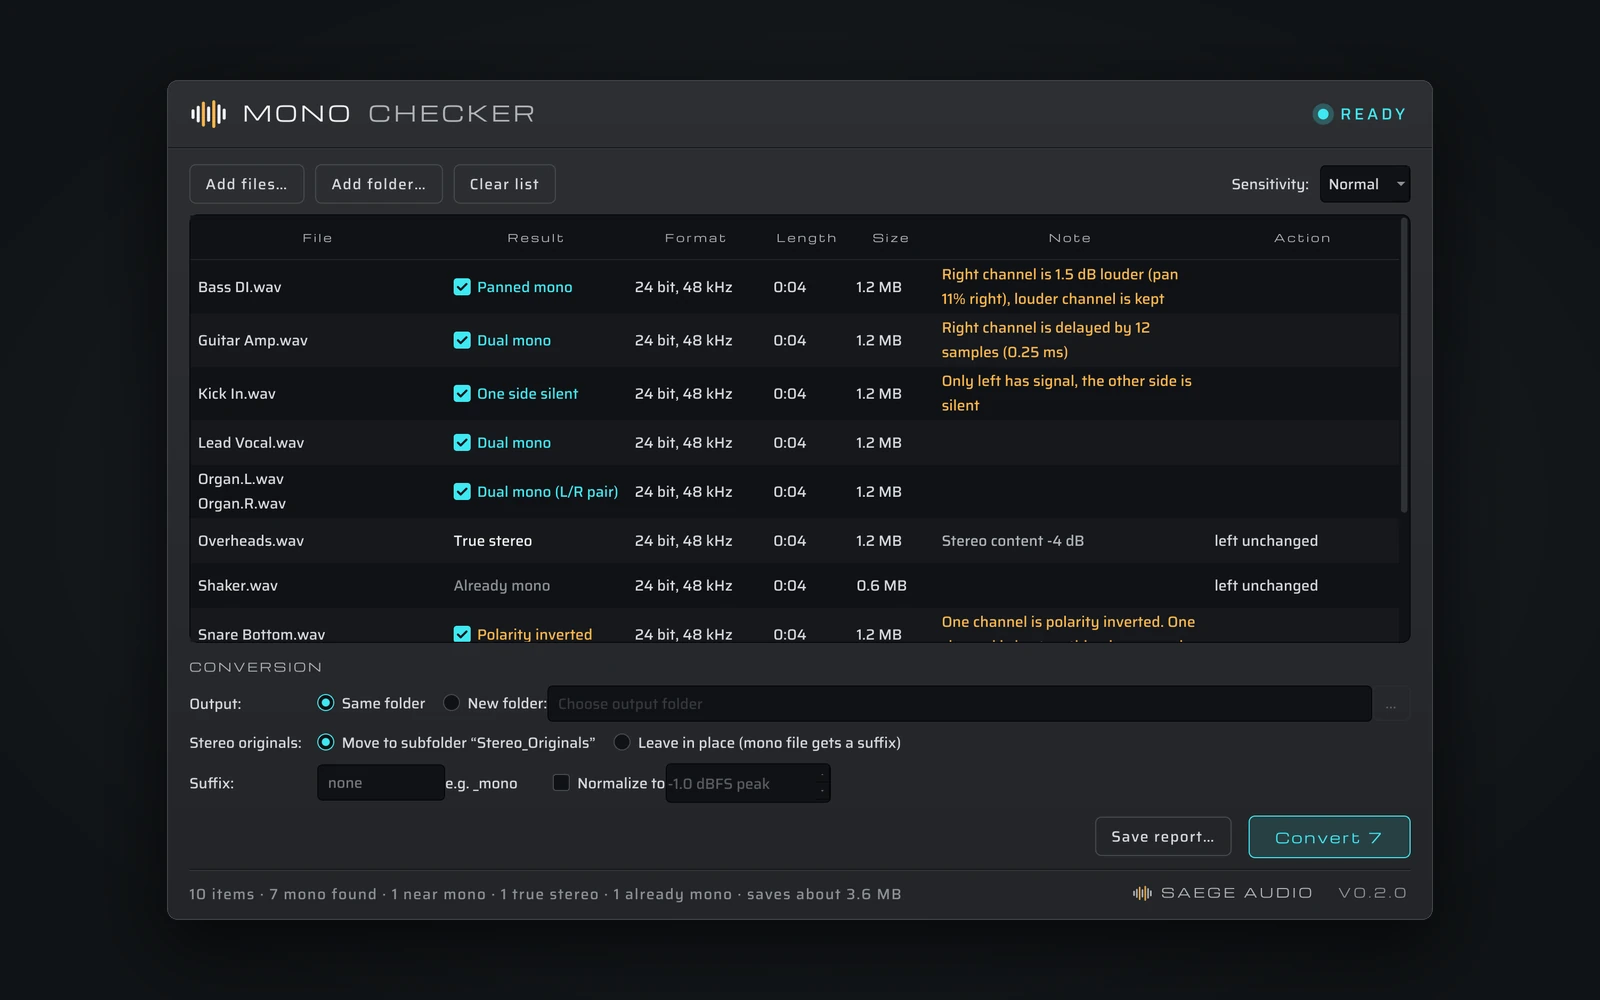
Task: Sort by the Result column header
Action: point(536,238)
